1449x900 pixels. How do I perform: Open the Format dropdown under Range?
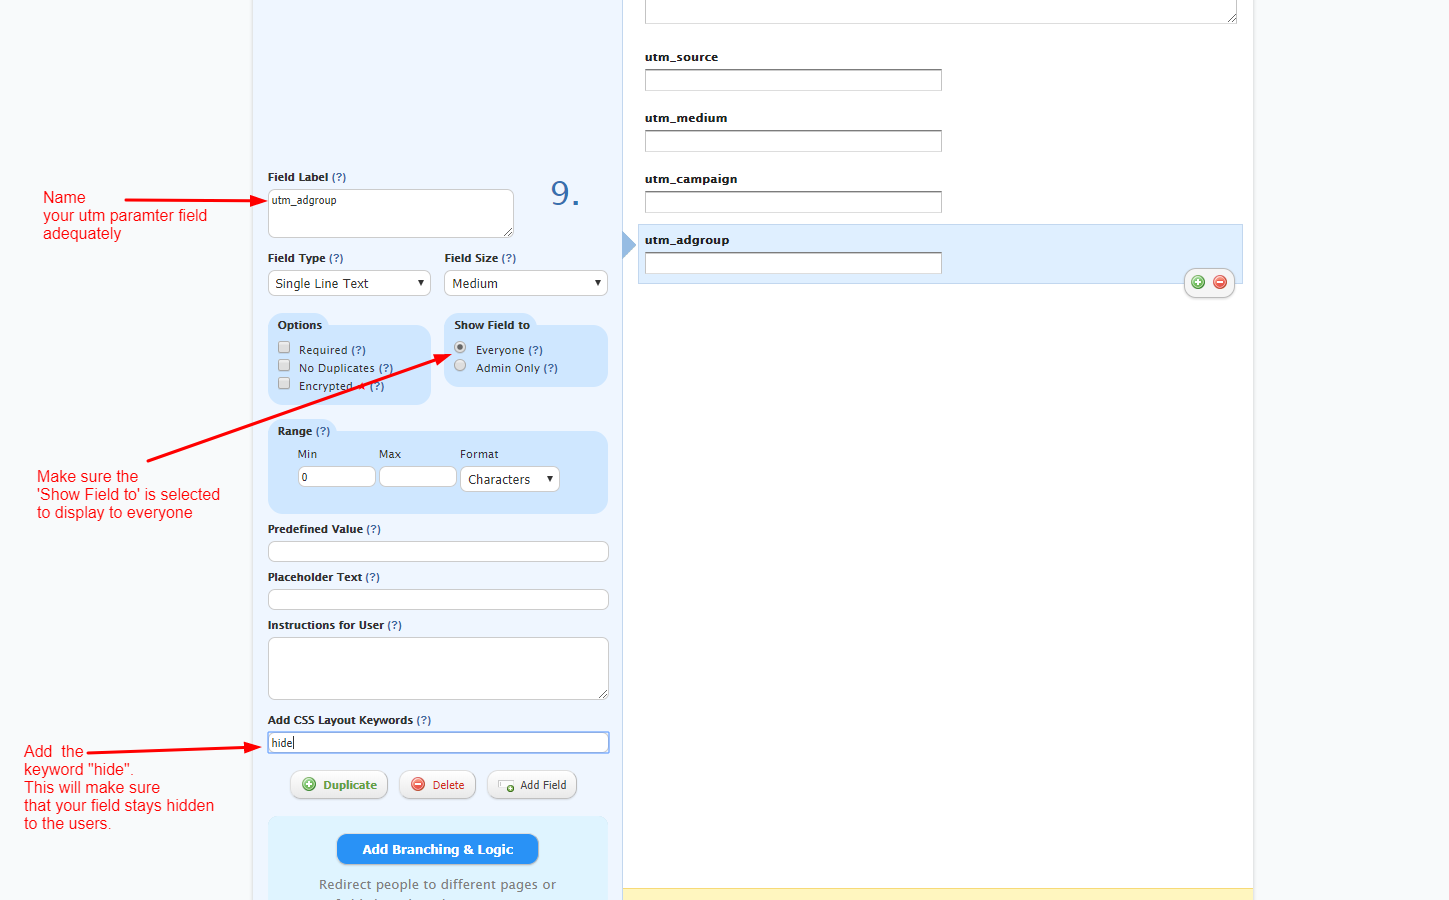(509, 479)
